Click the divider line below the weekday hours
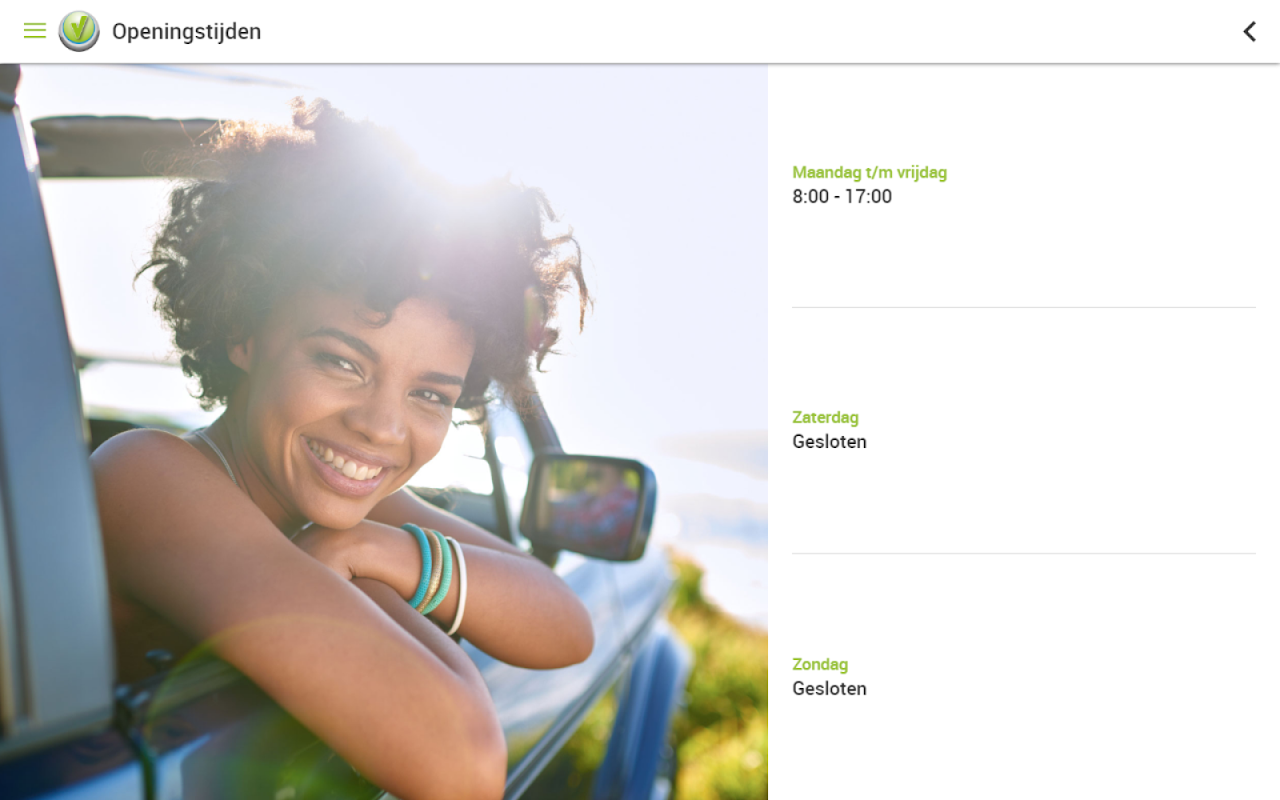The height and width of the screenshot is (800, 1280). pos(1024,307)
